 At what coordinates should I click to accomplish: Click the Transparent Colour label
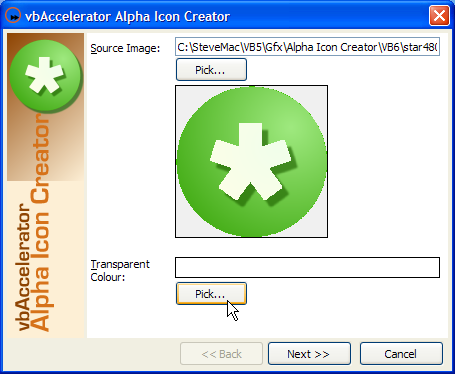click(120, 270)
